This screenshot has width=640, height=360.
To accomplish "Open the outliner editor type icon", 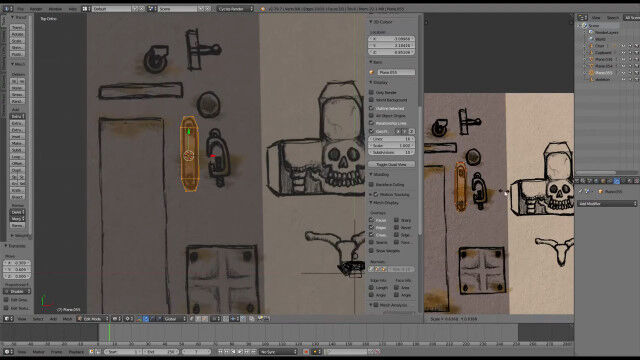I will (582, 18).
